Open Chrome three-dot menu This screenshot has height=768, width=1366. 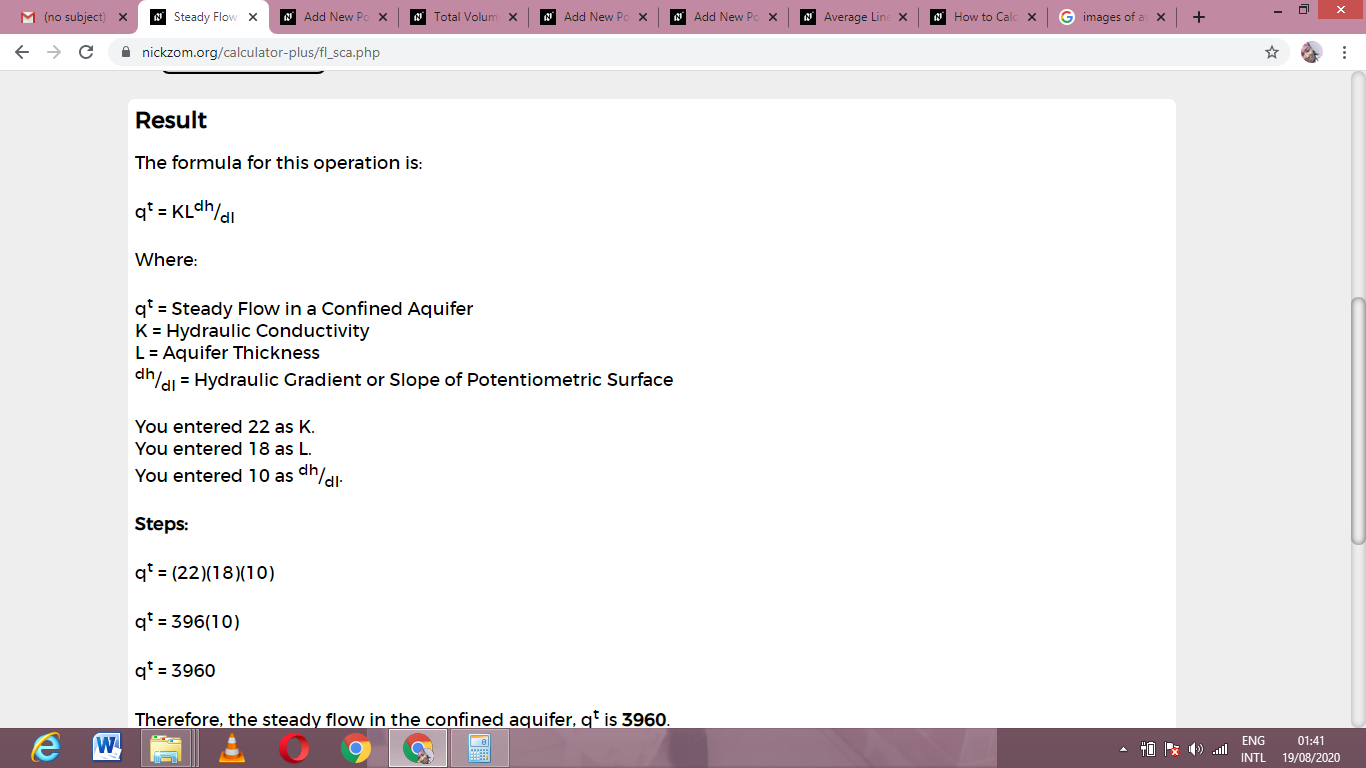(x=1344, y=52)
